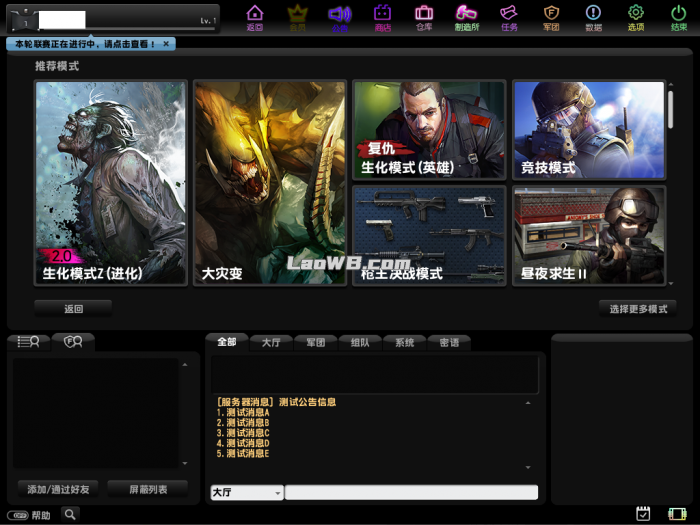This screenshot has height=525, width=700.
Task: Switch to the 军团 chat tab
Action: [316, 342]
